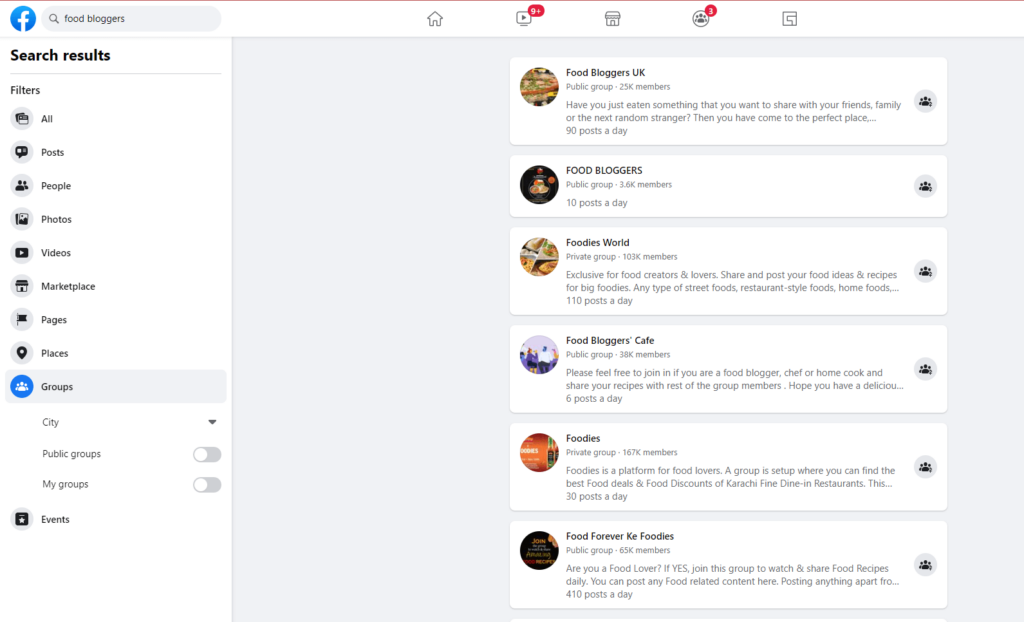Open the FOOD BLOGGERS group title
This screenshot has height=622, width=1024.
point(604,171)
